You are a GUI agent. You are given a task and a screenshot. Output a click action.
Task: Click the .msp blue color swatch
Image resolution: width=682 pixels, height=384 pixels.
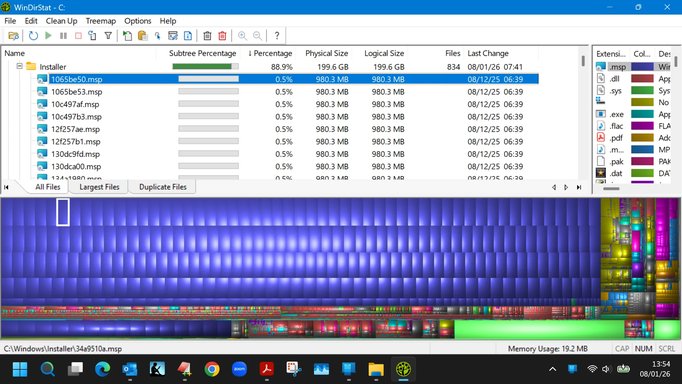tap(642, 67)
